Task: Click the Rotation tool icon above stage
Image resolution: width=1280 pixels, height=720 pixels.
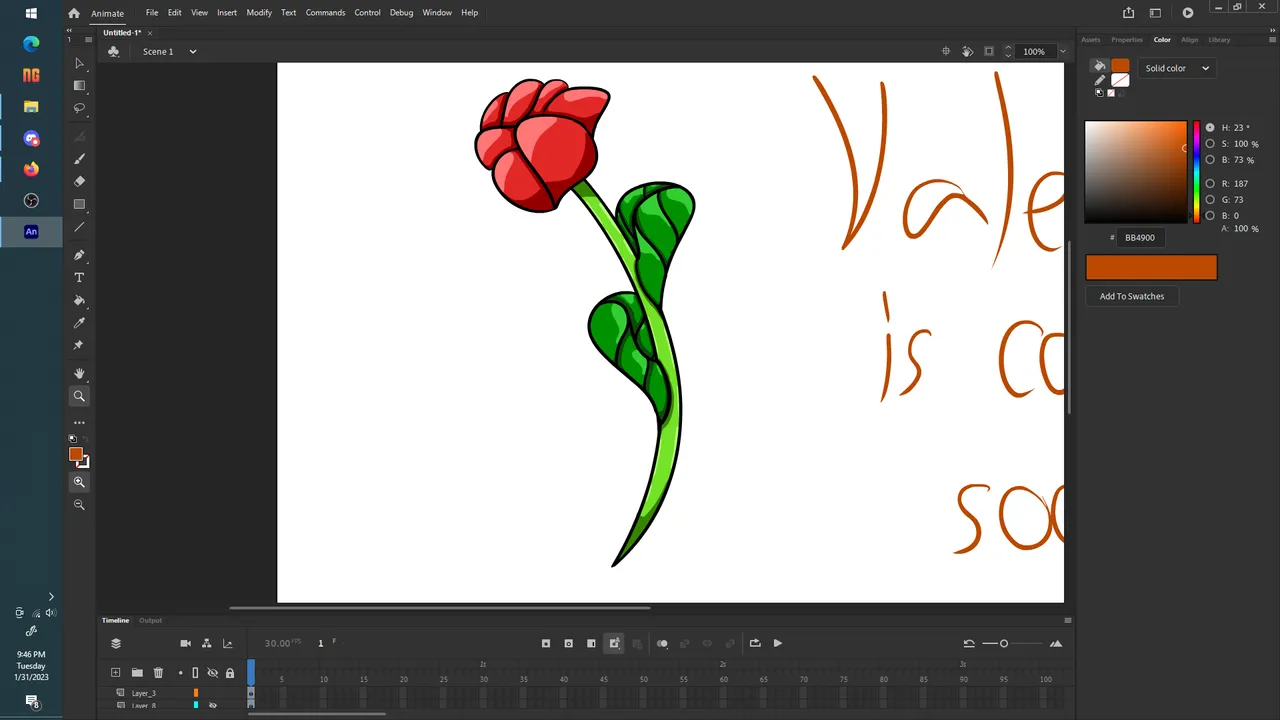Action: pyautogui.click(x=967, y=51)
